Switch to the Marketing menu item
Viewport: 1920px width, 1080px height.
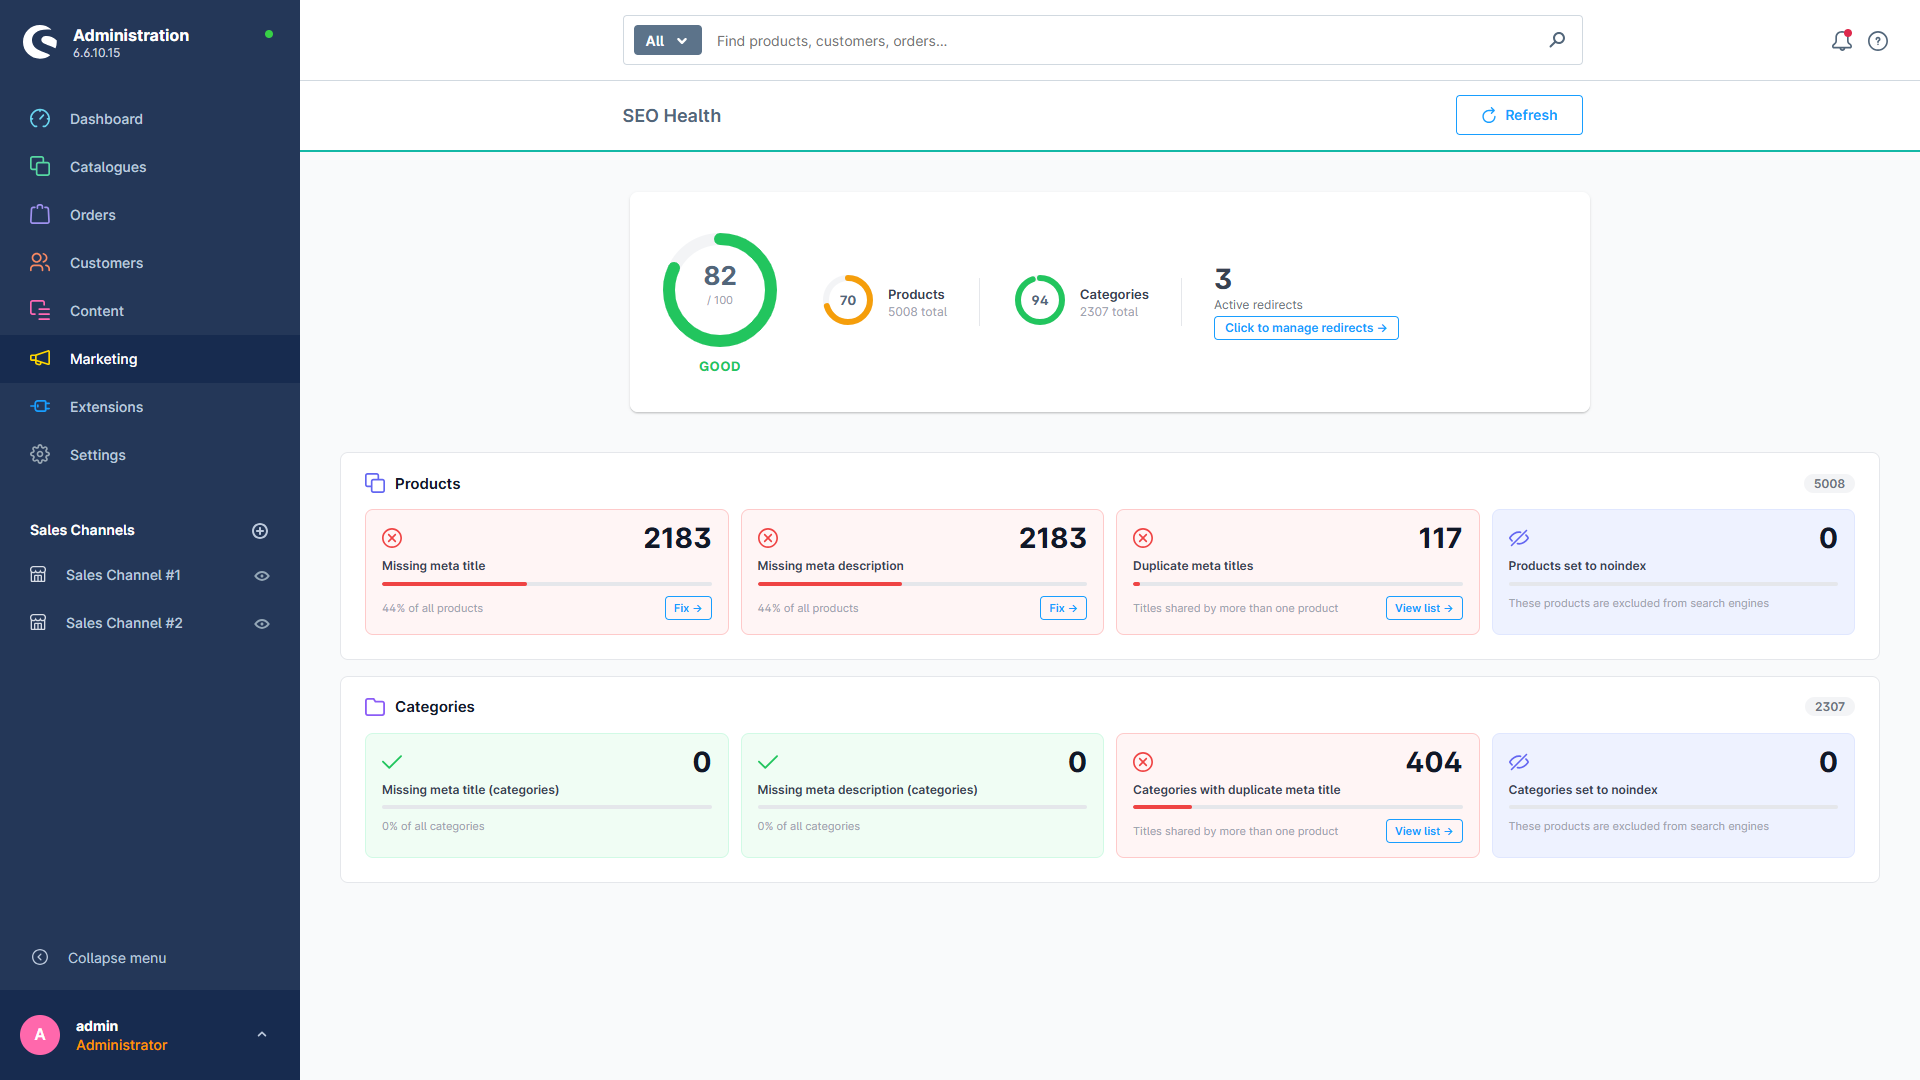(103, 358)
